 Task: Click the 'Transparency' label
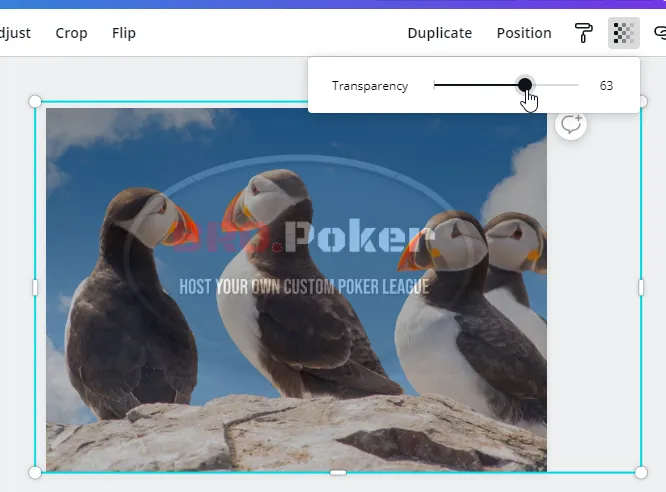click(370, 86)
